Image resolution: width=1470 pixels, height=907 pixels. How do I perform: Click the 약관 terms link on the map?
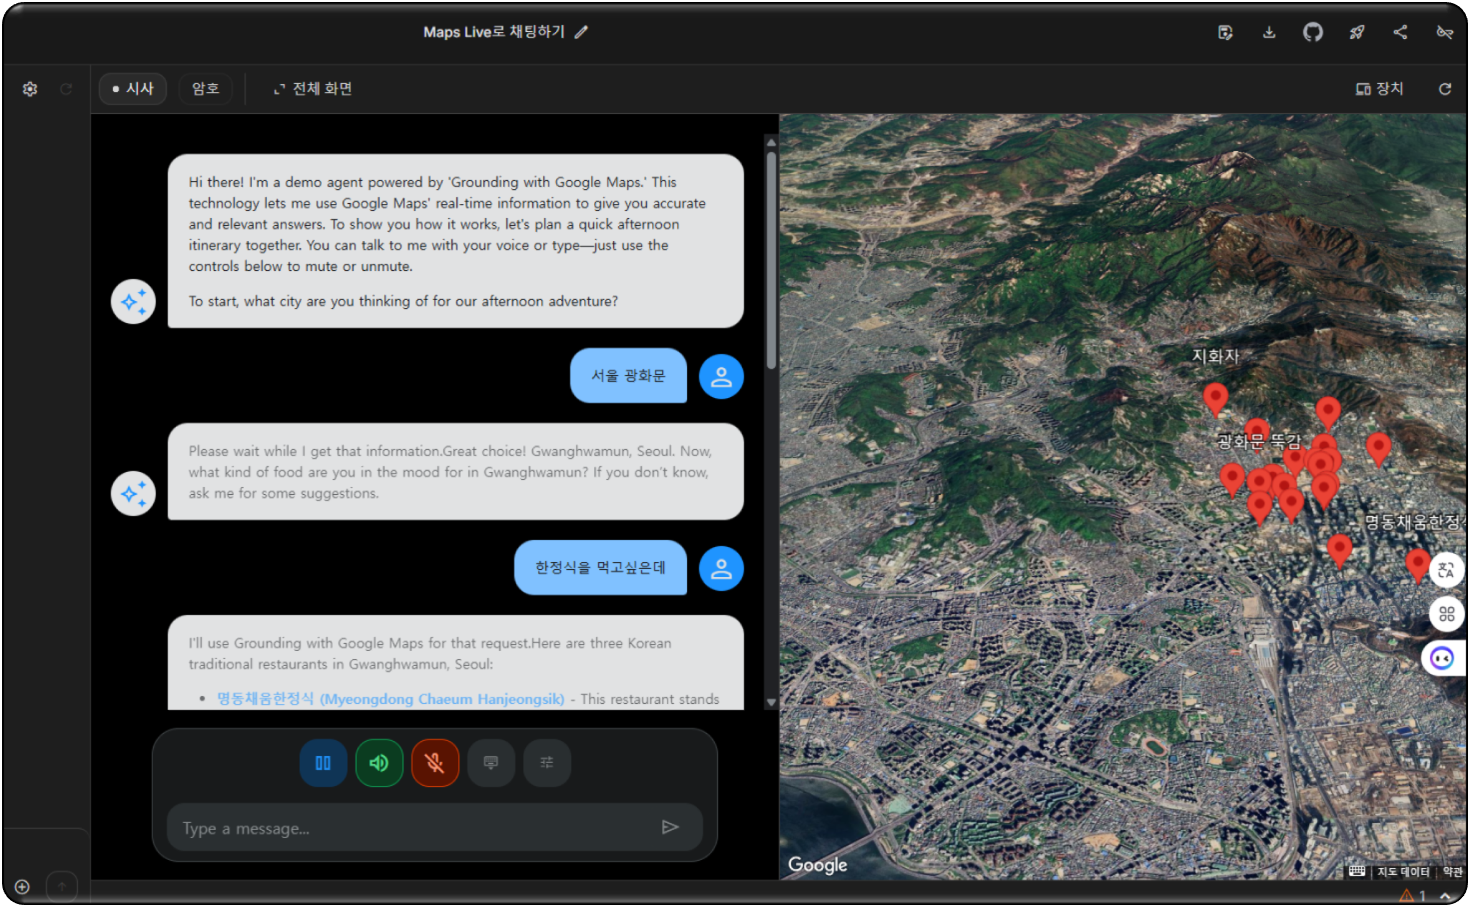point(1452,872)
